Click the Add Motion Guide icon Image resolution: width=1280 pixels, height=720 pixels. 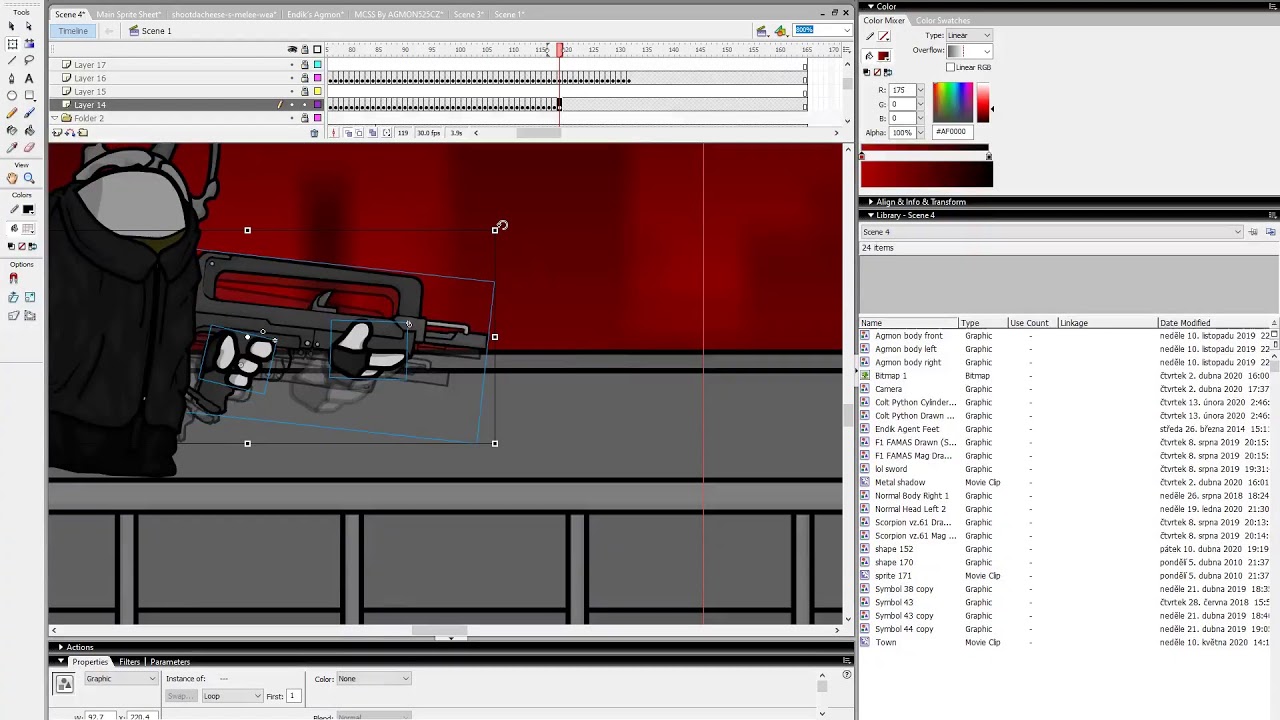(x=70, y=133)
